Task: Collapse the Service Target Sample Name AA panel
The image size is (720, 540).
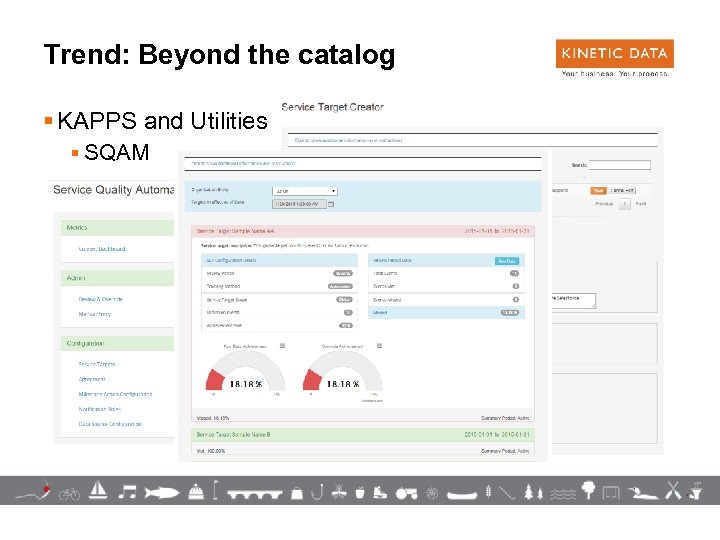Action: [363, 231]
